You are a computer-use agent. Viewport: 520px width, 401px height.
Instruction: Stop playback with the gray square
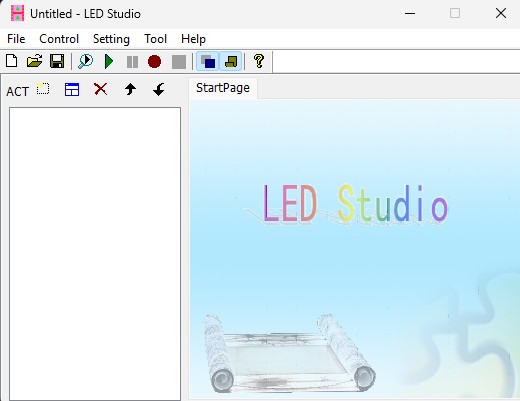point(179,62)
